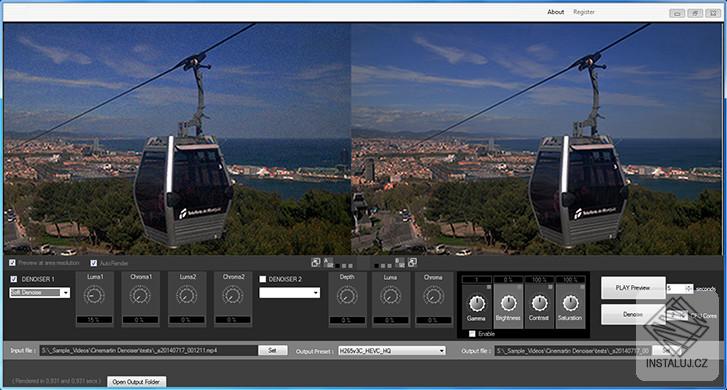Open the Register menu
Viewport: 727px width, 390px height.
584,12
